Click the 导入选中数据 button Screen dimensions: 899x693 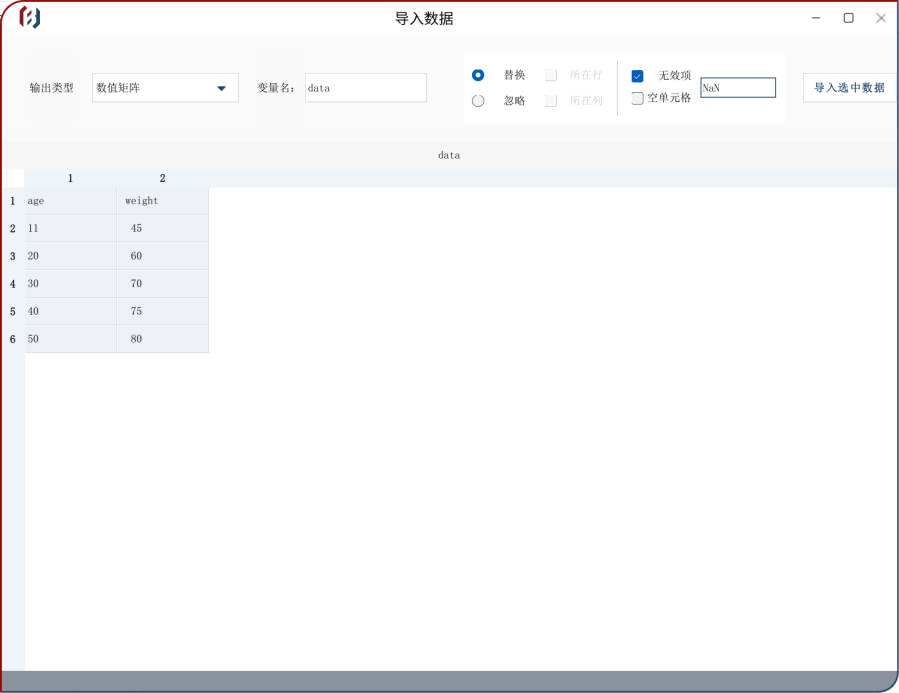tap(849, 88)
